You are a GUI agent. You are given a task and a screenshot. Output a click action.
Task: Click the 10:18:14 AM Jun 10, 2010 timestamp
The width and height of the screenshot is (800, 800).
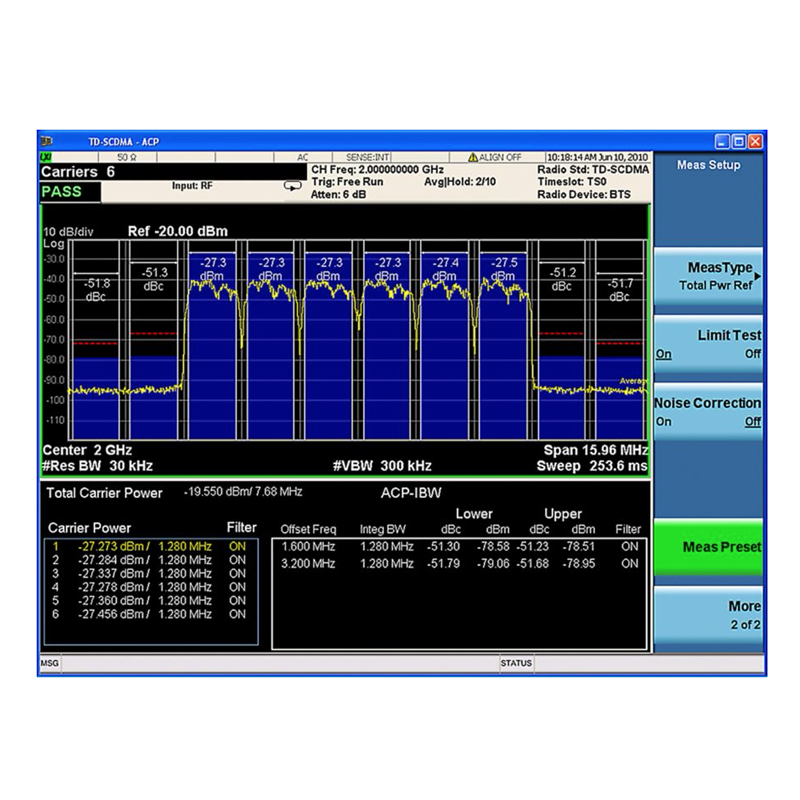coord(597,157)
